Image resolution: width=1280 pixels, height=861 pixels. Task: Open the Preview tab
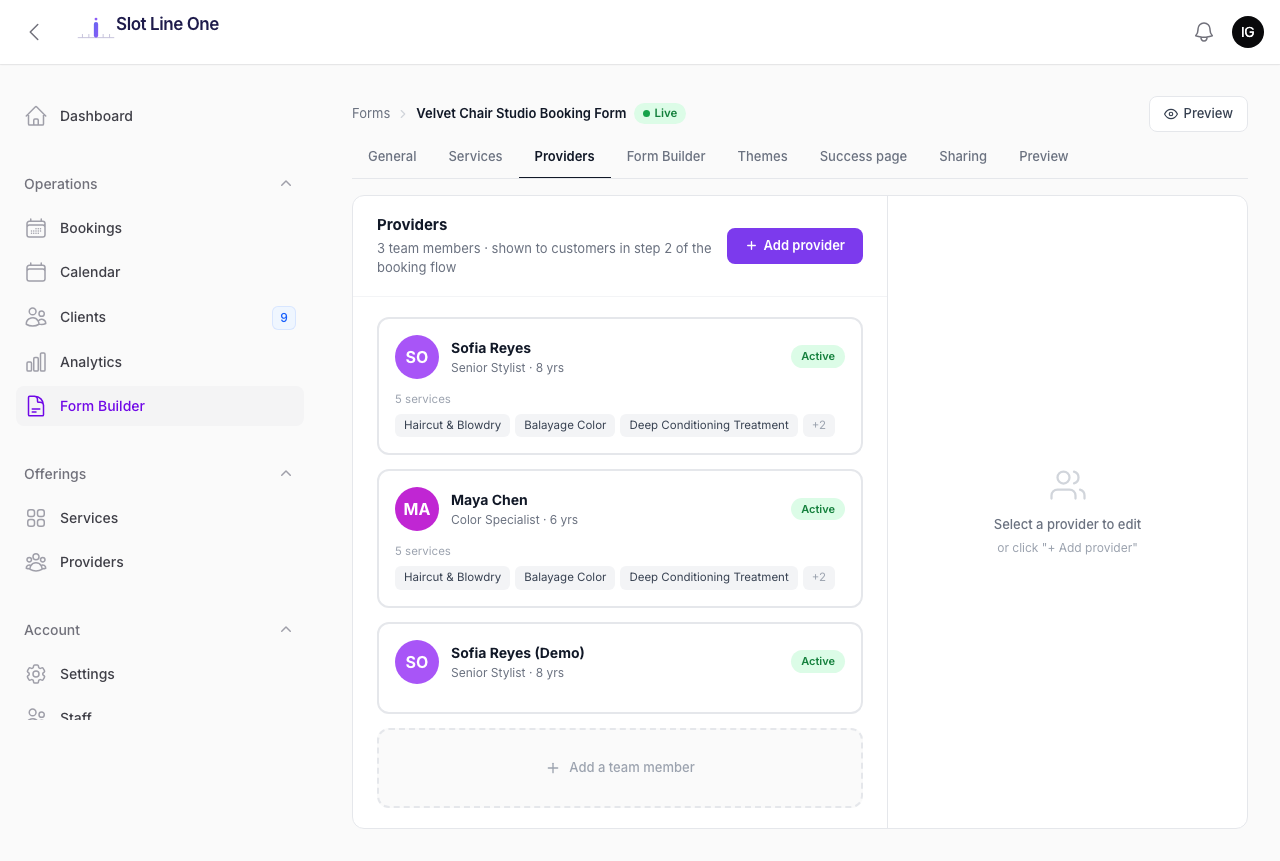(1044, 156)
